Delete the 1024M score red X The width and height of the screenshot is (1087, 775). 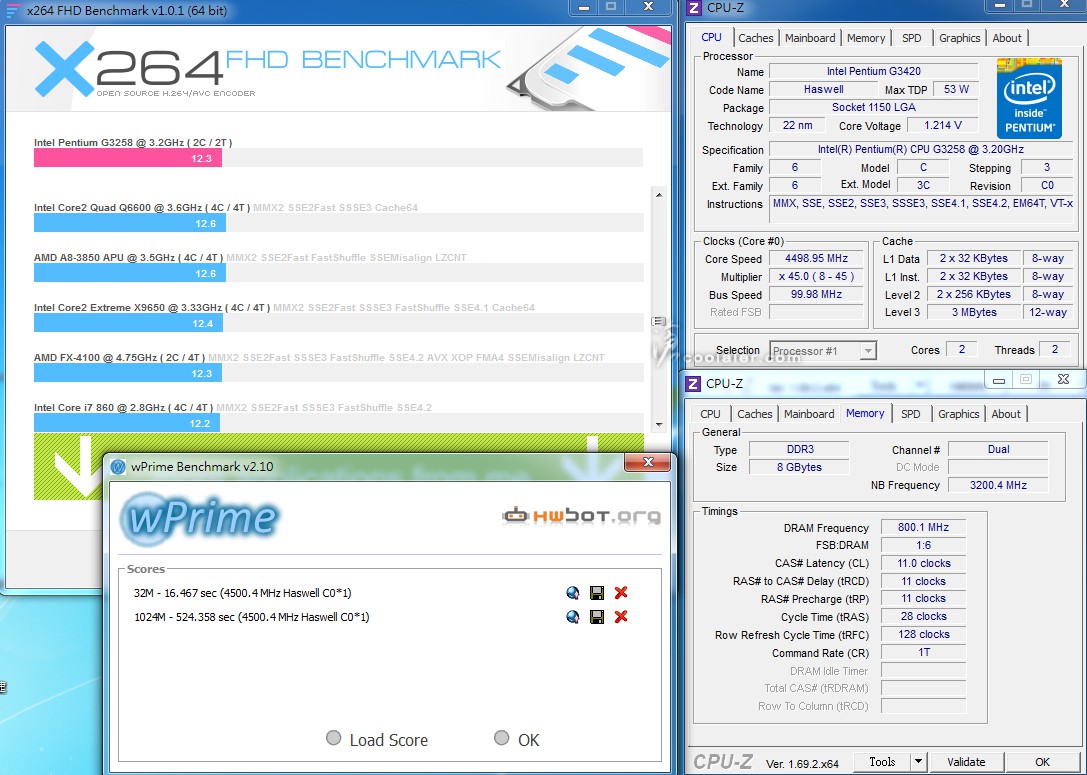click(x=621, y=617)
